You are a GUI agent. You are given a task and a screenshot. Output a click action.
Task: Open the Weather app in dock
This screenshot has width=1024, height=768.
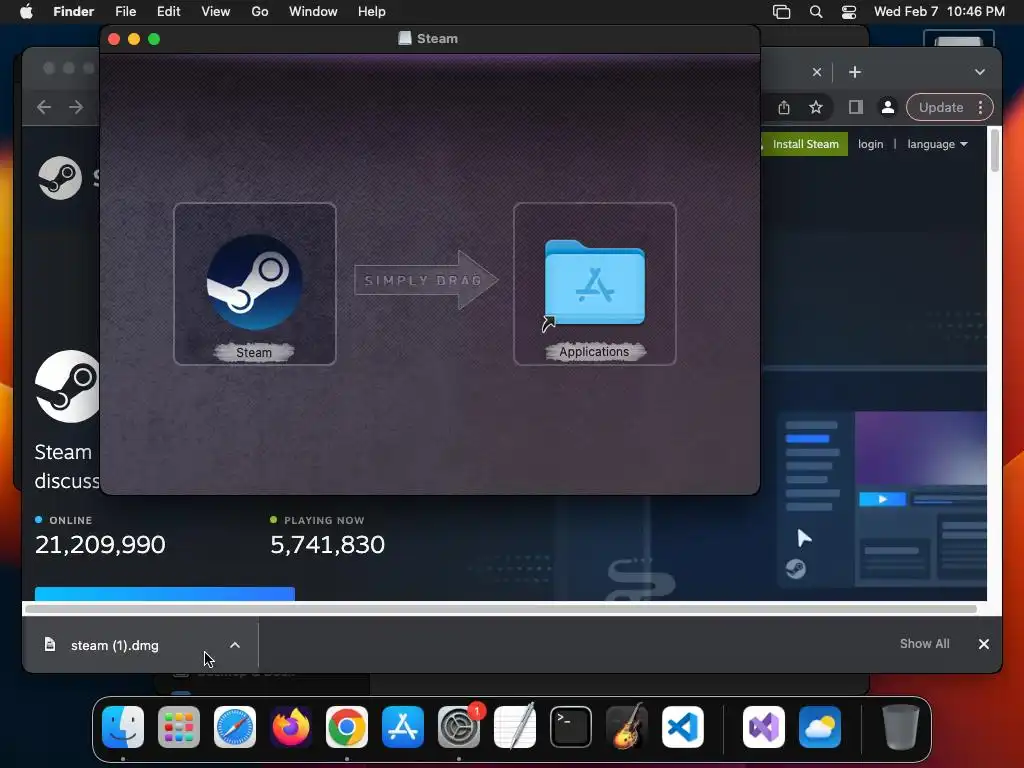820,727
